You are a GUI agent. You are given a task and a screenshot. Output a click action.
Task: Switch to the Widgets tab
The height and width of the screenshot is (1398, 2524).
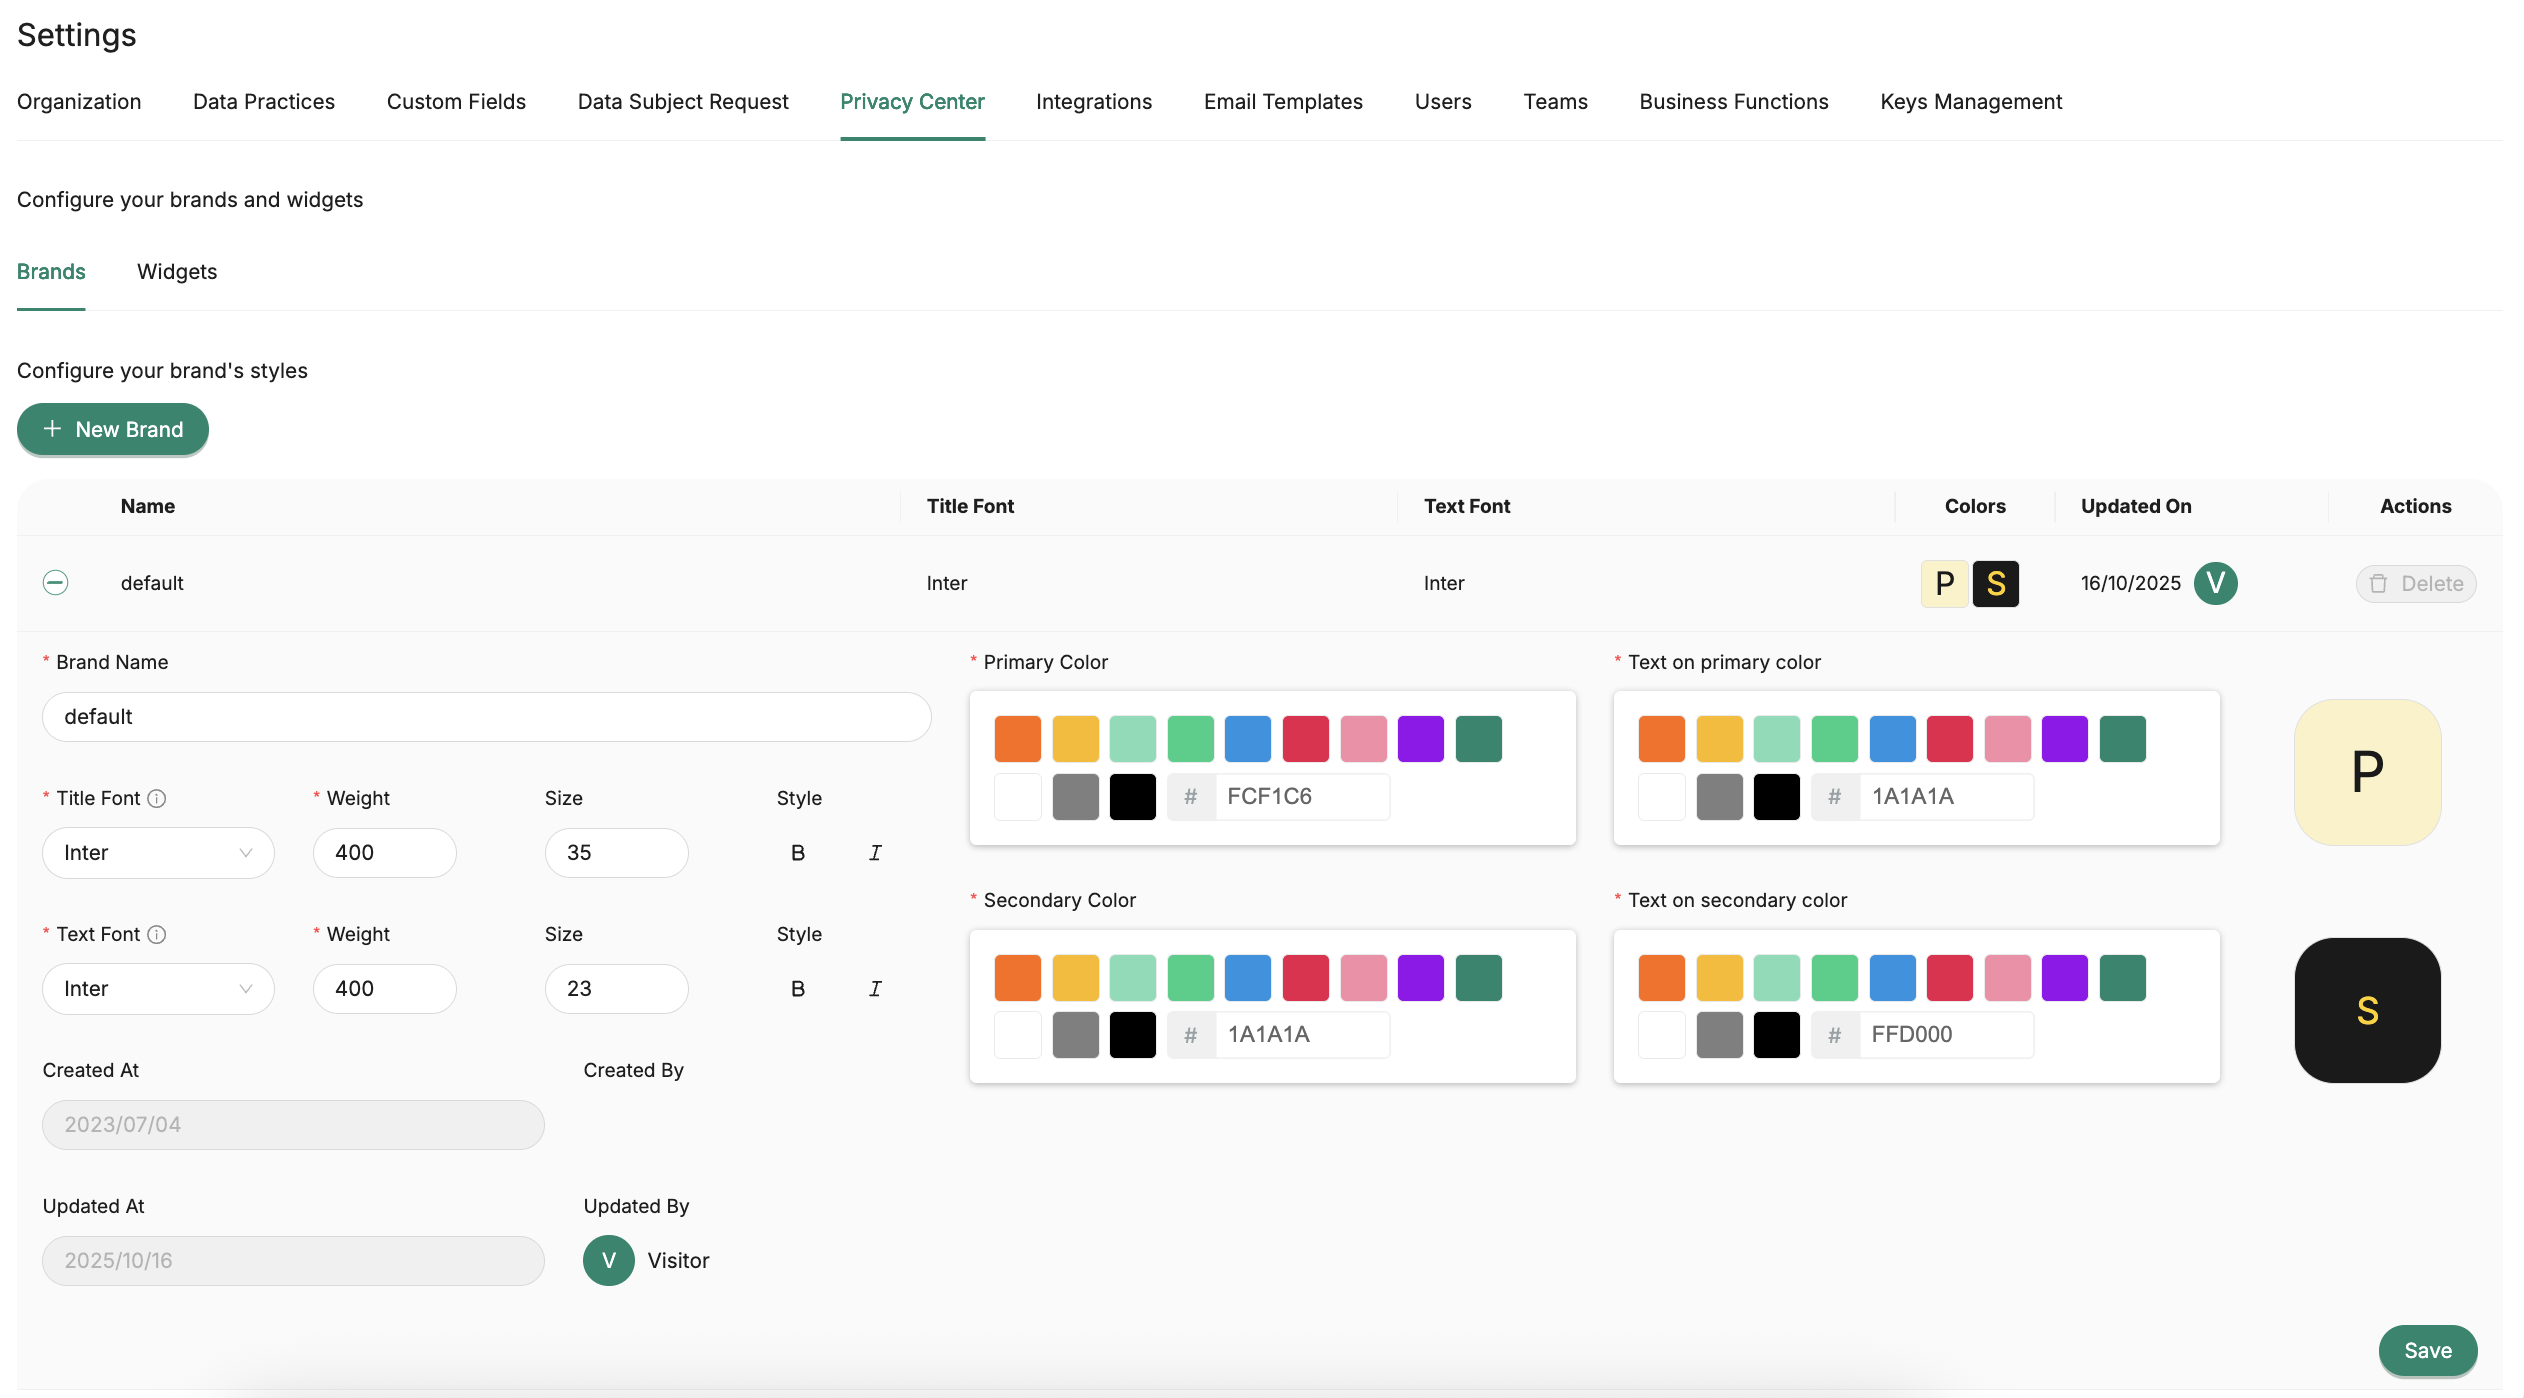(177, 272)
